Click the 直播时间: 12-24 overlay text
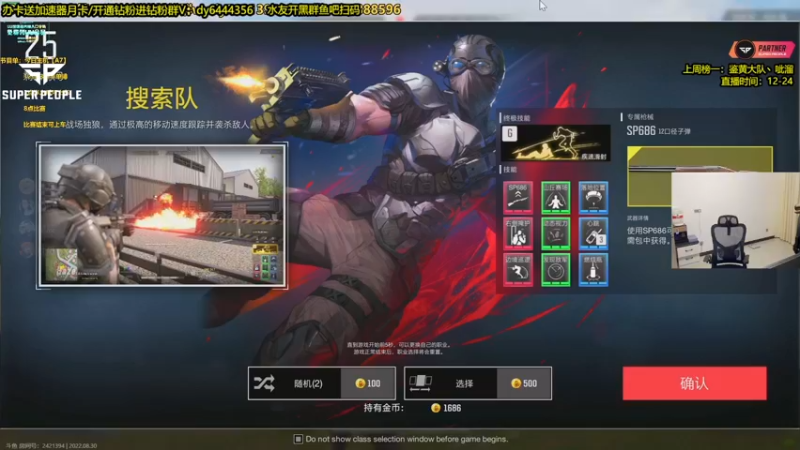 [x=757, y=81]
